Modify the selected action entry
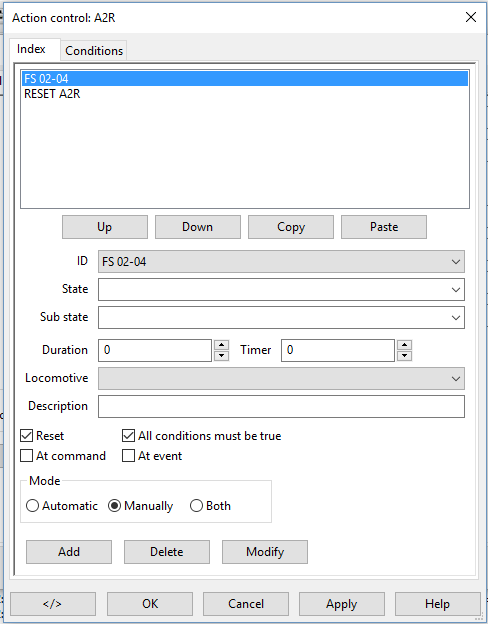The image size is (488, 624). click(265, 552)
